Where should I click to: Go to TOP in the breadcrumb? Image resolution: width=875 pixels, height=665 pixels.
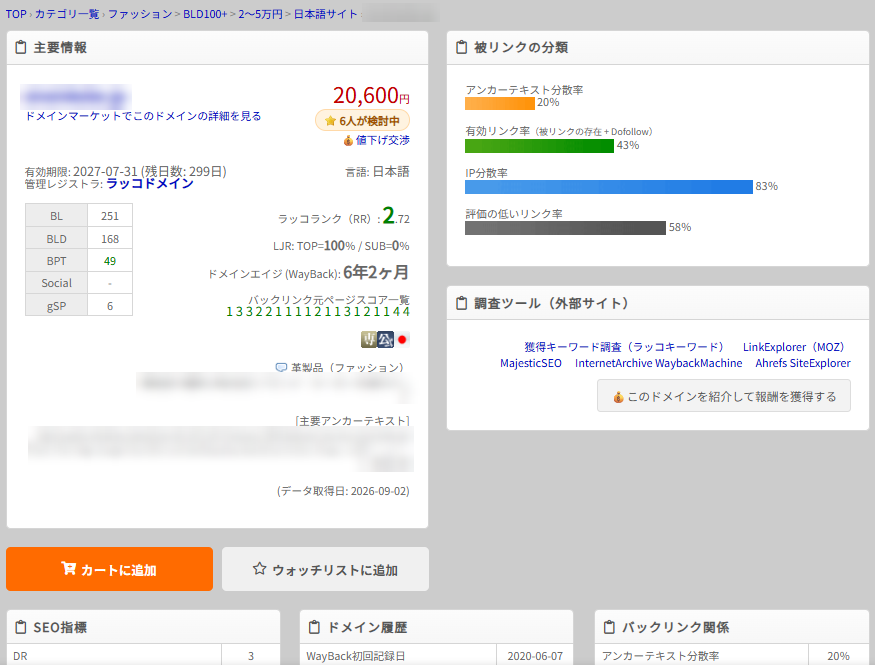coord(16,14)
